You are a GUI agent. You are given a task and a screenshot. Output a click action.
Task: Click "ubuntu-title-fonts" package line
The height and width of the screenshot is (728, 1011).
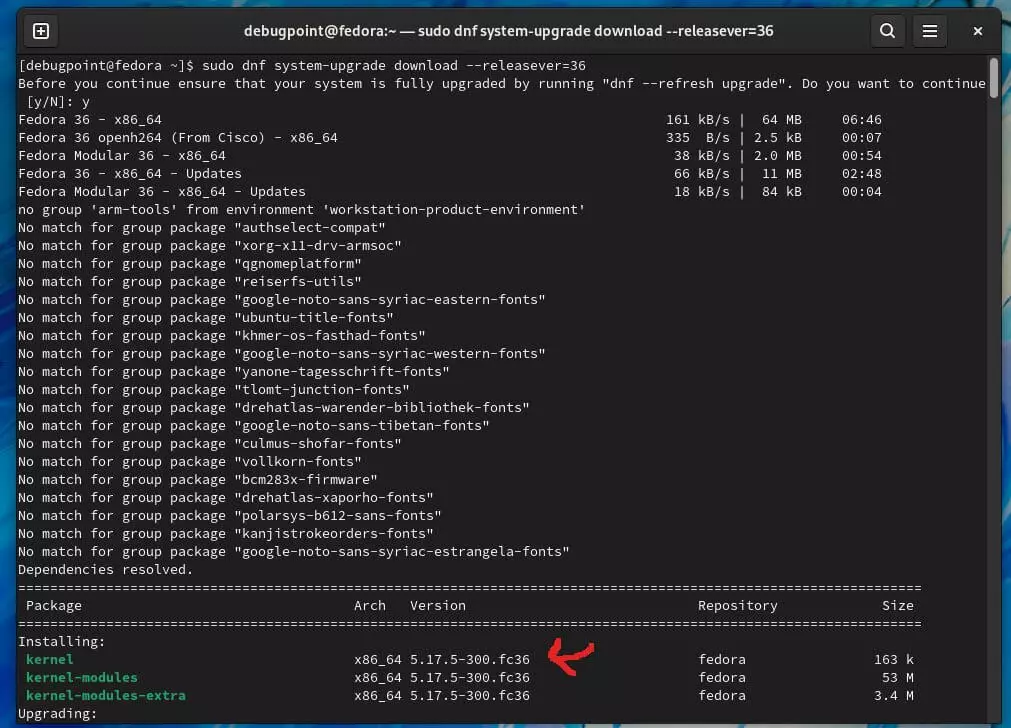[206, 318]
